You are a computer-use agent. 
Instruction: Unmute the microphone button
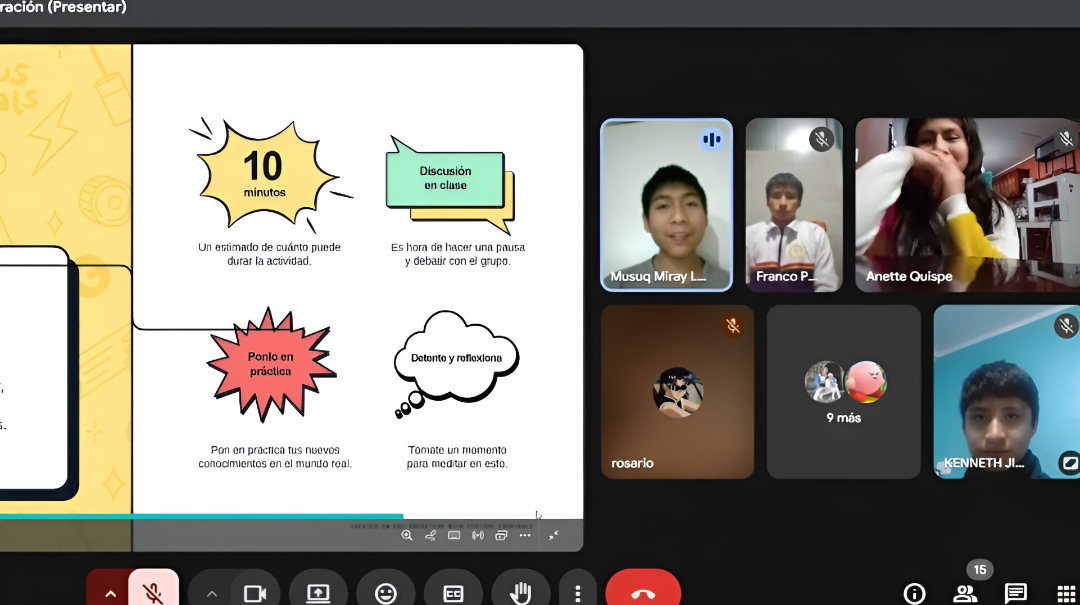[x=153, y=592]
